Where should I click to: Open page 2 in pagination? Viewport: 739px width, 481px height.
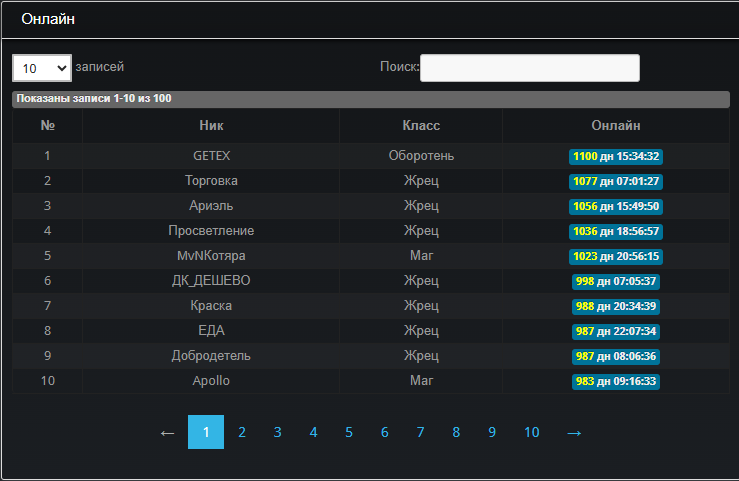(x=242, y=432)
